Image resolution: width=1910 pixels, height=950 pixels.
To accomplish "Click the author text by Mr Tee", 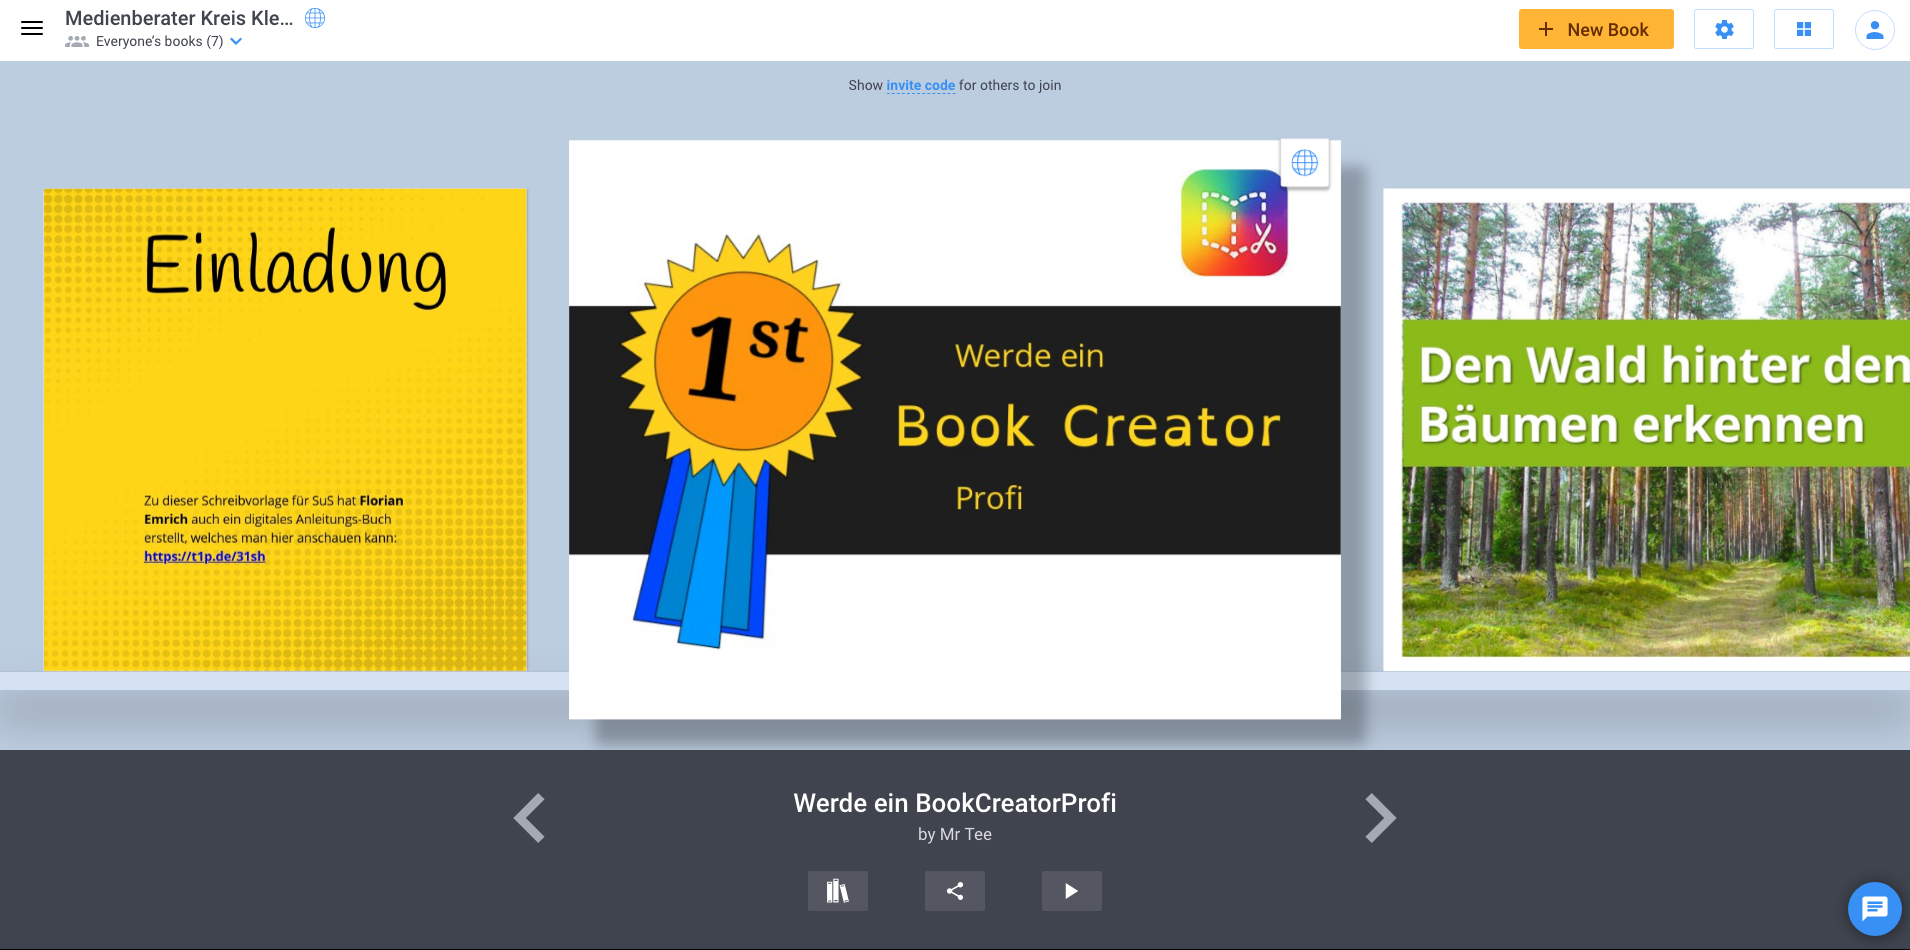I will click(x=955, y=834).
